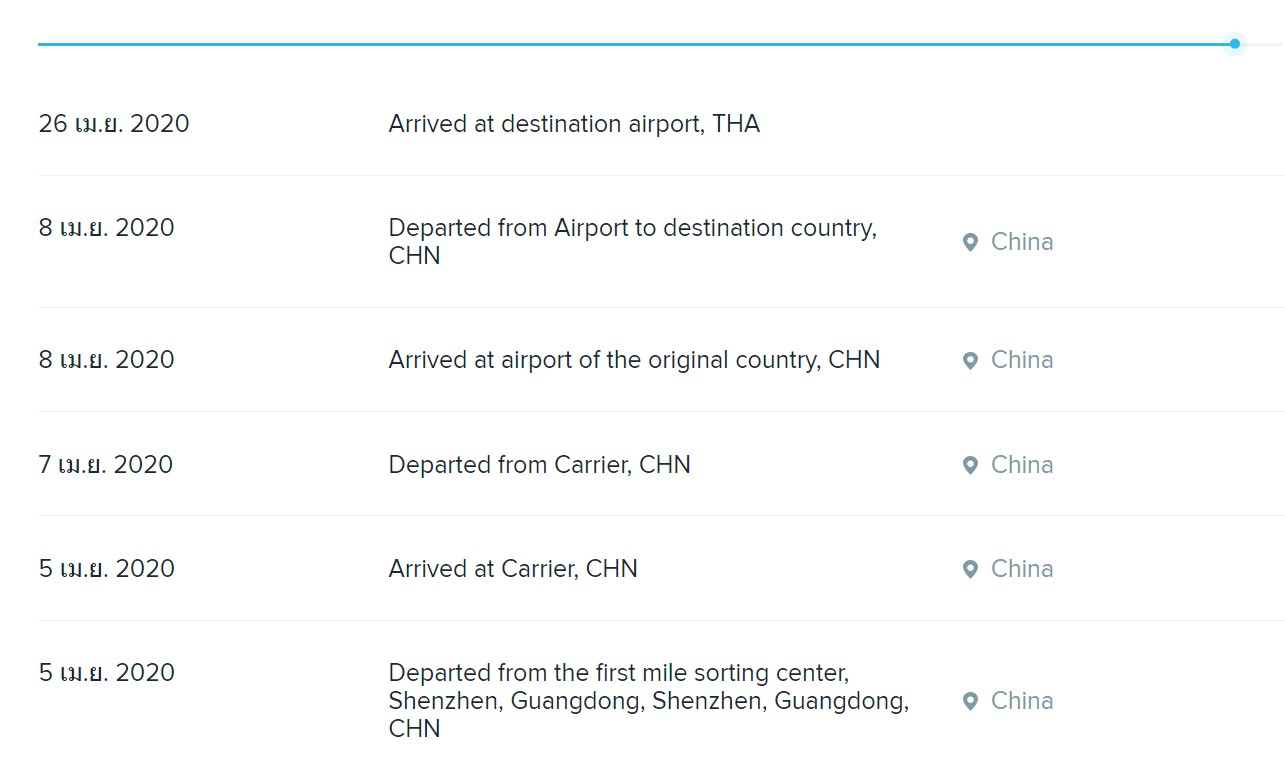Click location pin in "Arrived at Carrier" row
Image resolution: width=1285 pixels, height=771 pixels.
tap(969, 569)
